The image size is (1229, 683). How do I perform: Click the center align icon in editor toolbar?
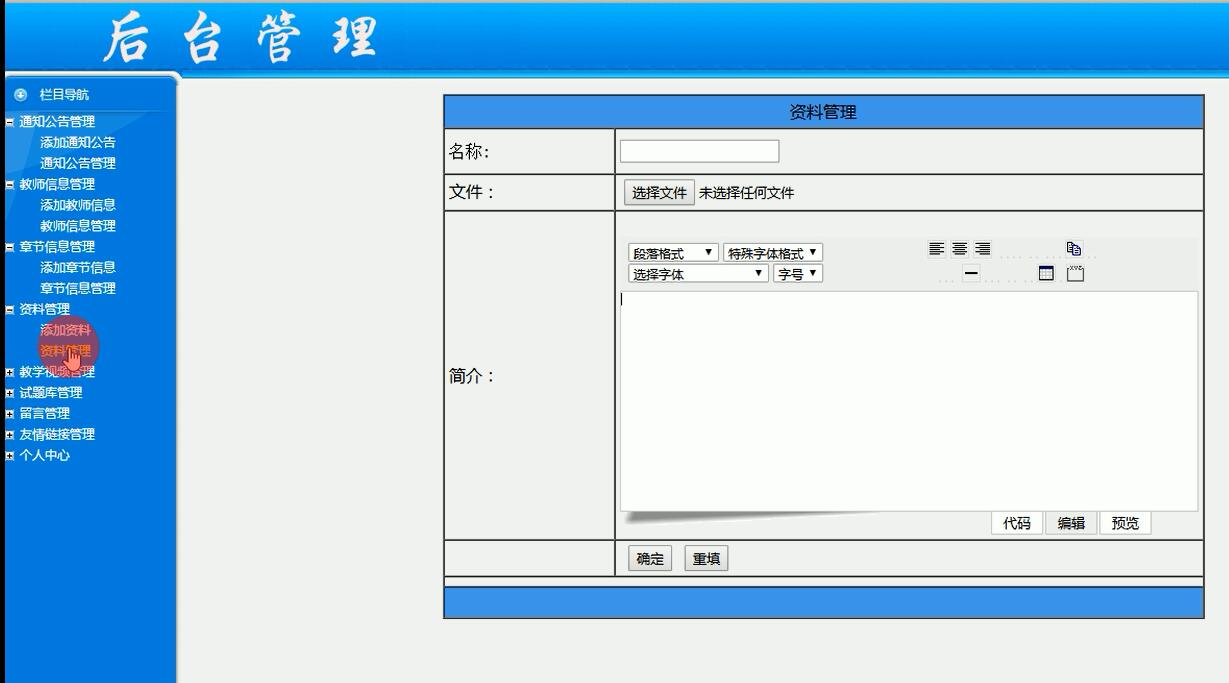pos(959,249)
